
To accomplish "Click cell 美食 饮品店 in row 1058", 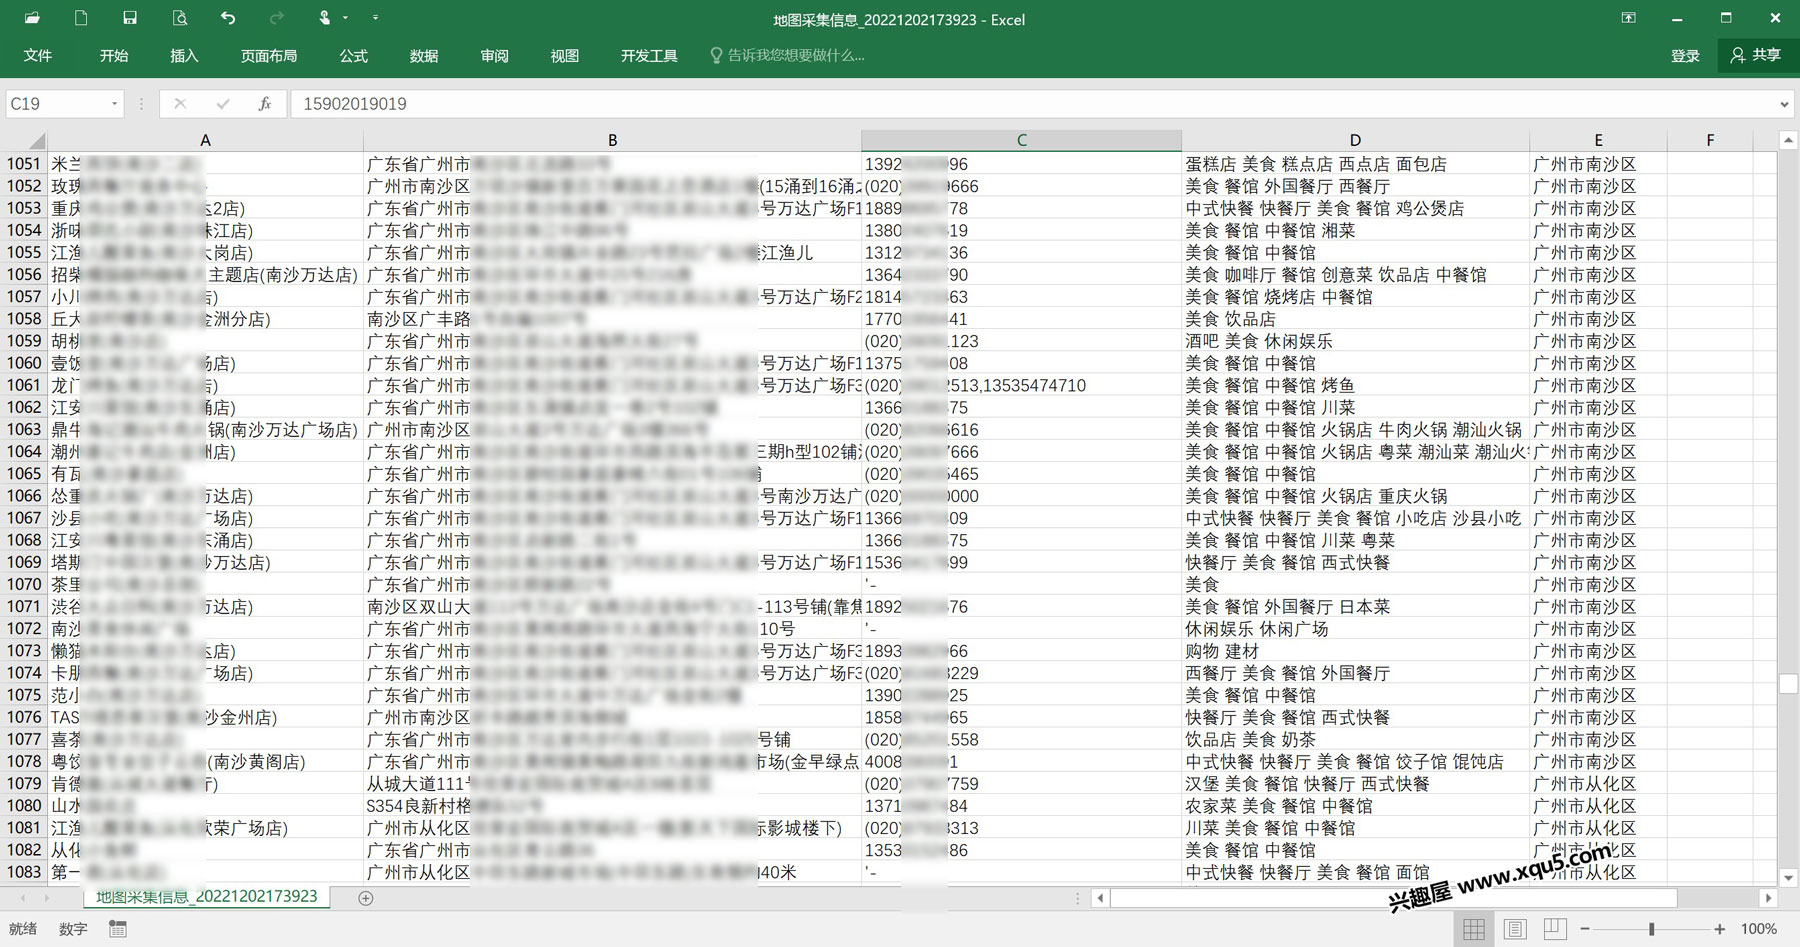I will click(x=1355, y=319).
